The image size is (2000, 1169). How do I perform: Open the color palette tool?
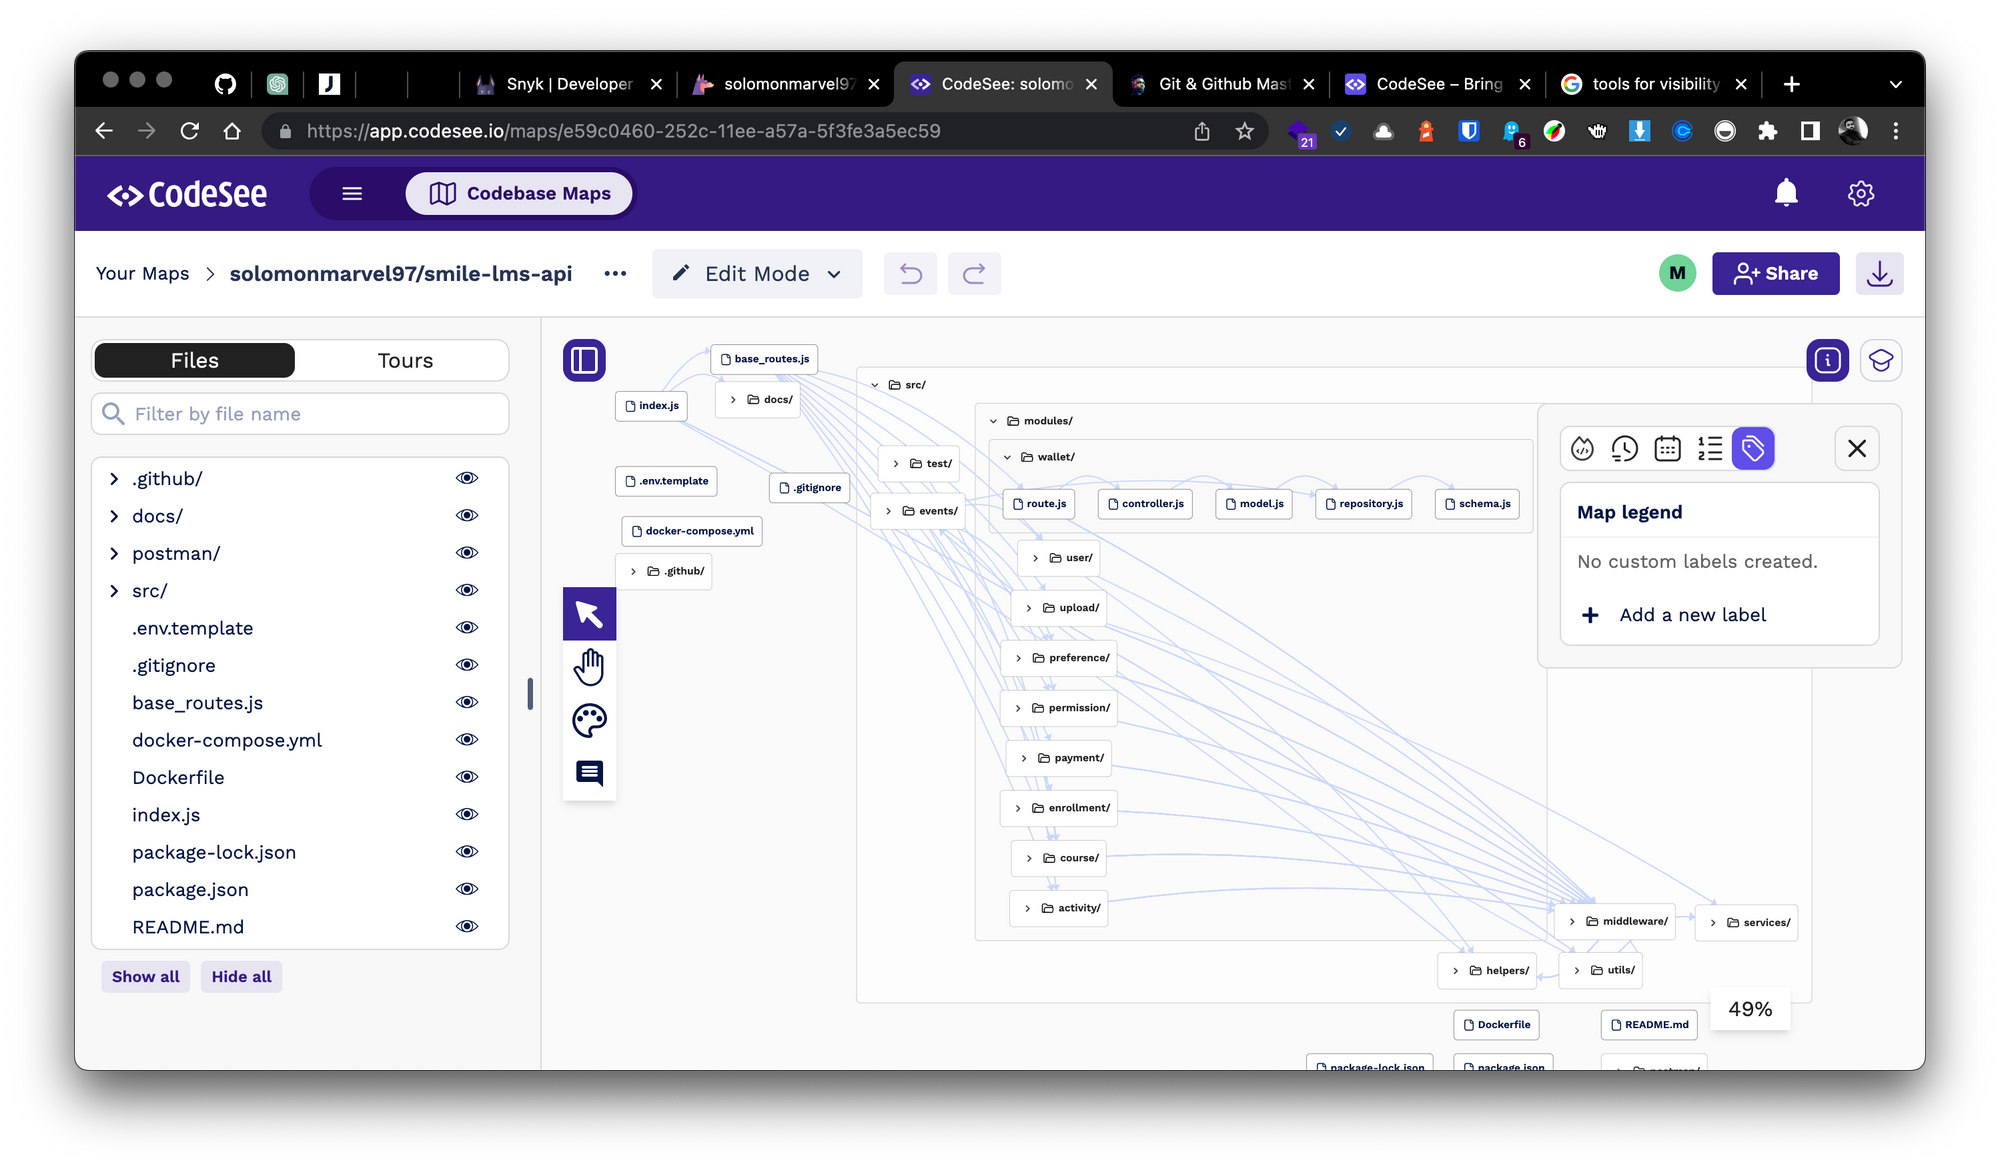coord(589,719)
